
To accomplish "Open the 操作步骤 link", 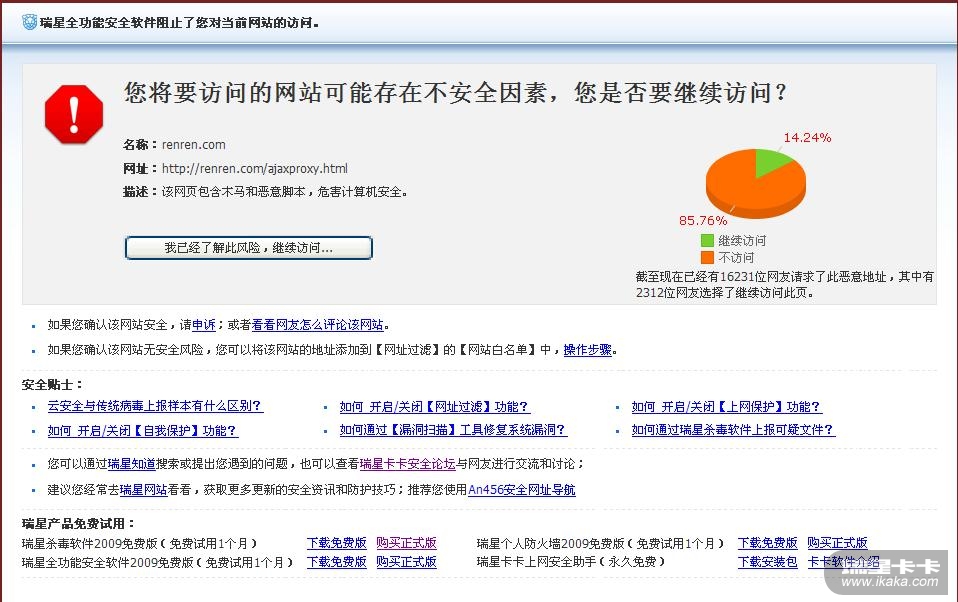I will [x=587, y=350].
